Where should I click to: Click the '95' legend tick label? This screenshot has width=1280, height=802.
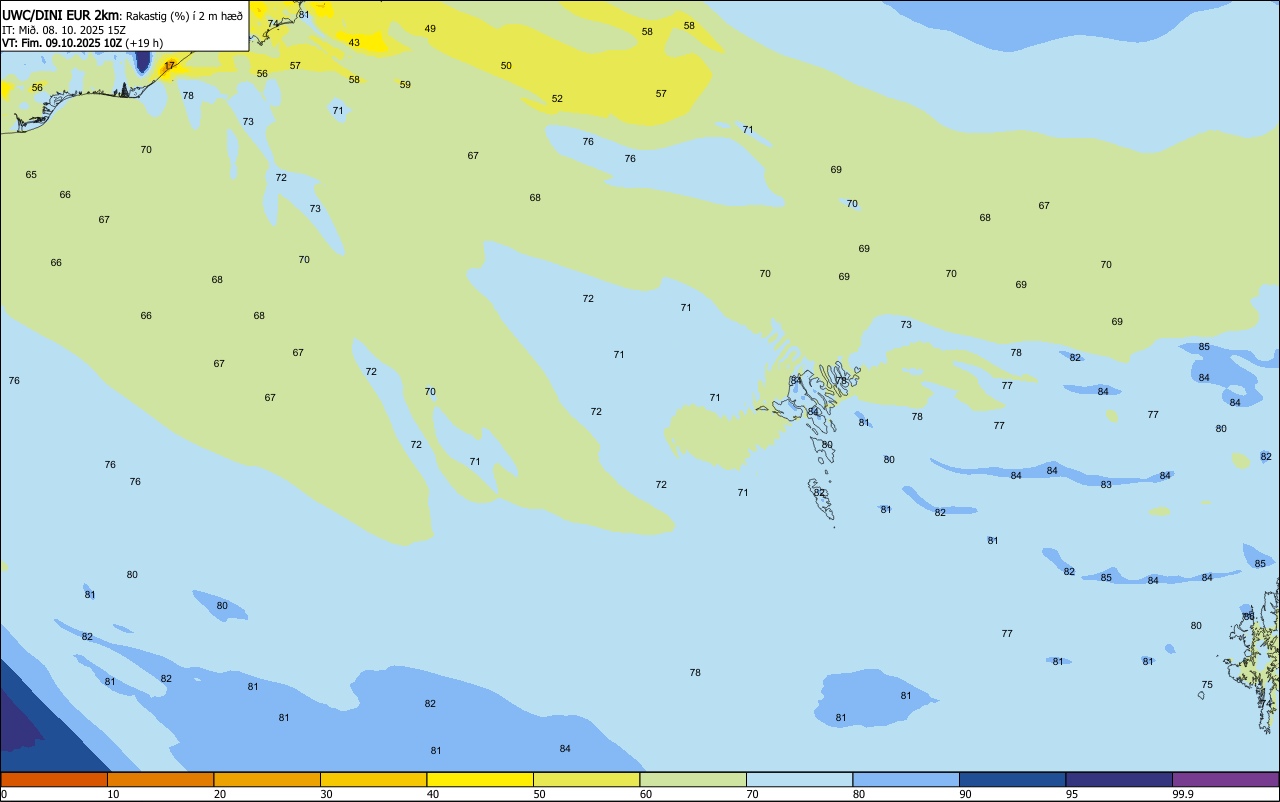pyautogui.click(x=1072, y=794)
